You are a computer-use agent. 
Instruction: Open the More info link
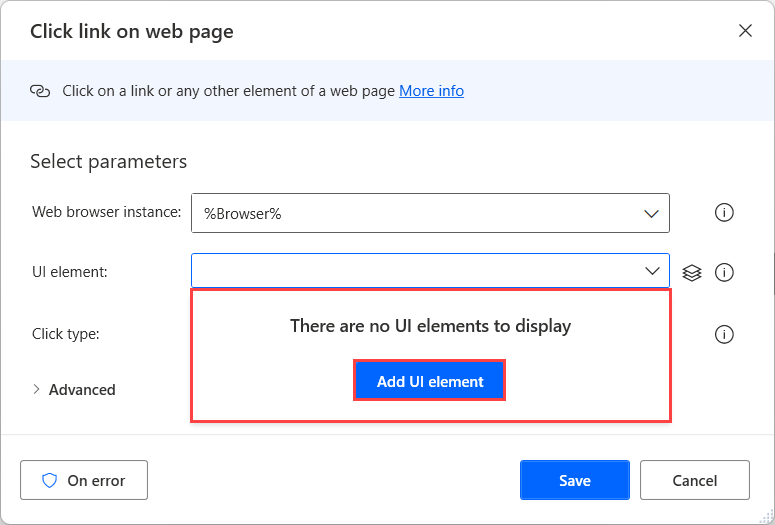(431, 91)
